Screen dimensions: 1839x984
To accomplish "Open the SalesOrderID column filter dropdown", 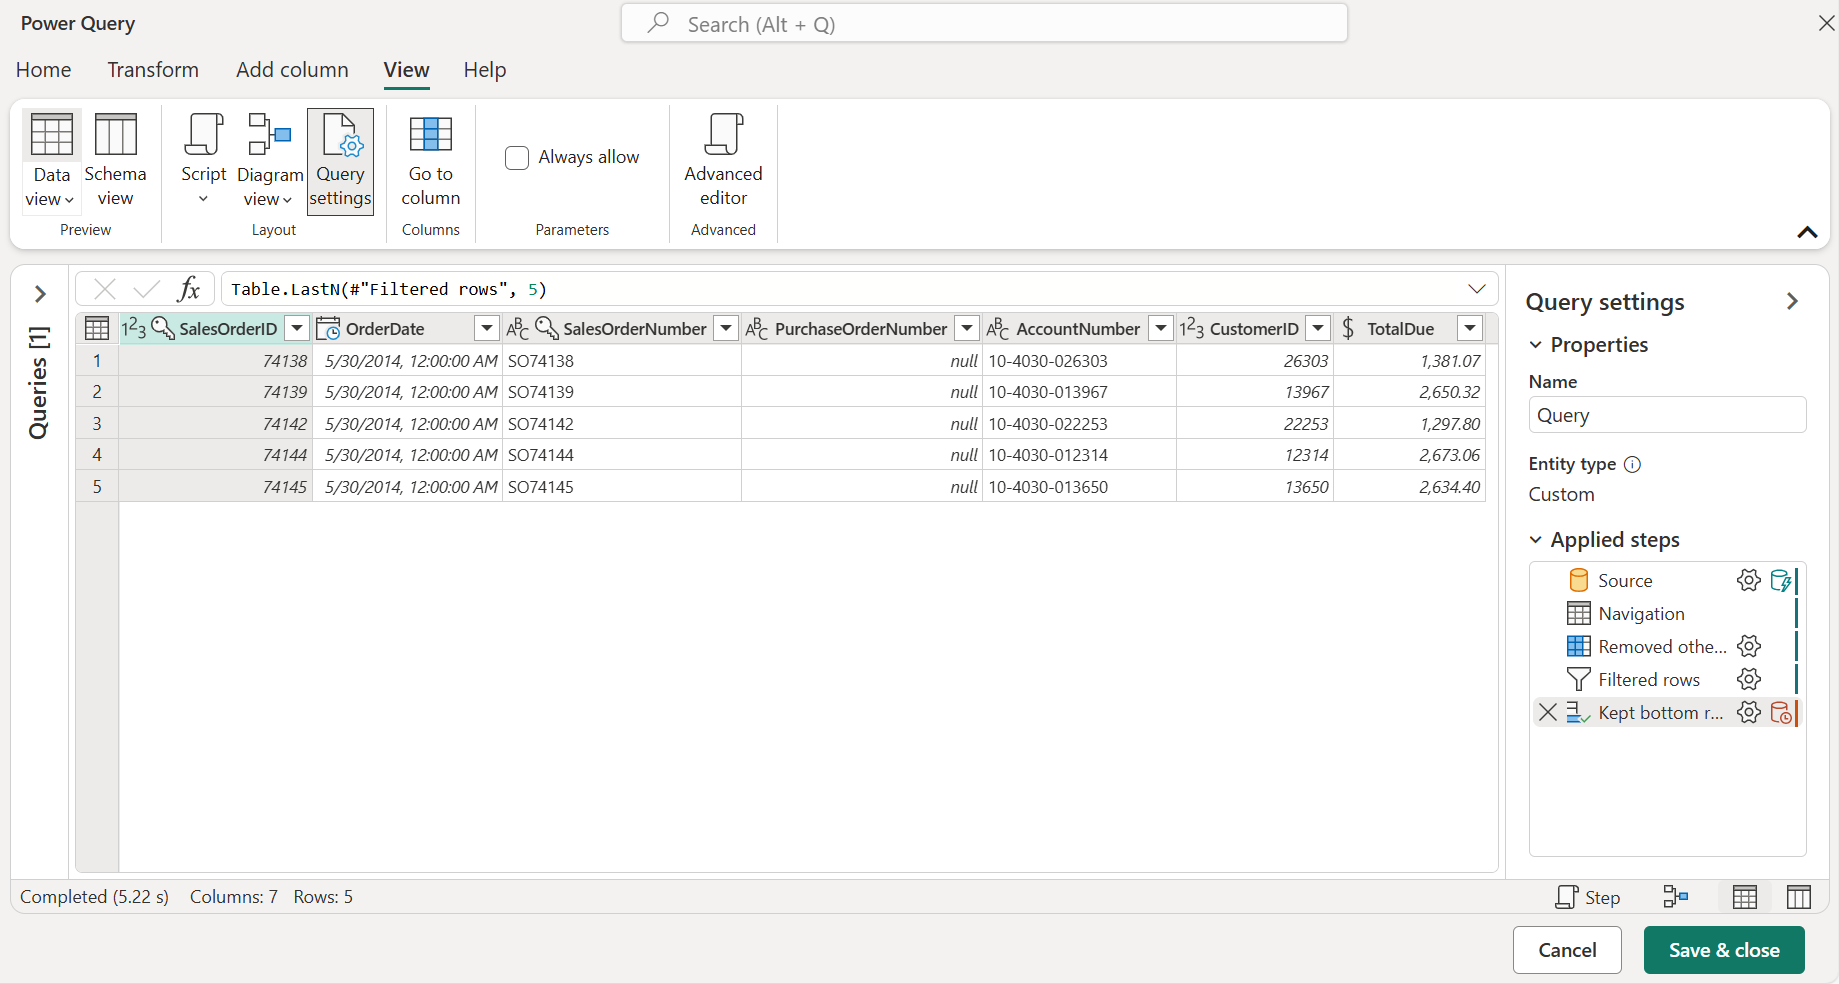I will [296, 328].
